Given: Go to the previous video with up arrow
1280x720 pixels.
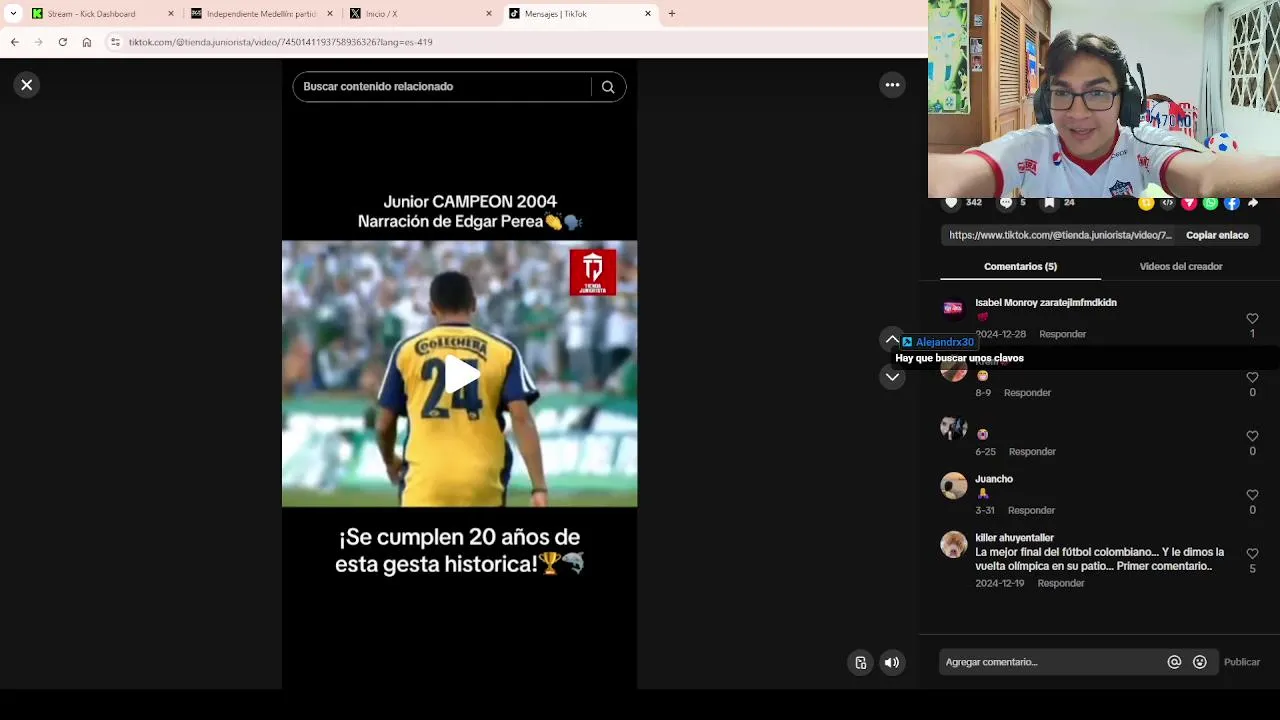Looking at the screenshot, I should click(x=892, y=339).
